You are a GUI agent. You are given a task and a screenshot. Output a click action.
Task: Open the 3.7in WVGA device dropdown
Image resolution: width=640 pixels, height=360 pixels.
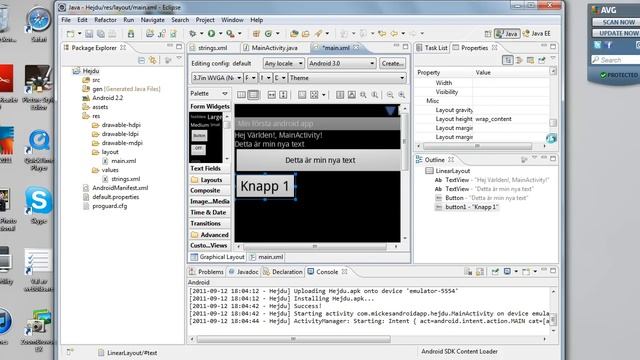217,78
